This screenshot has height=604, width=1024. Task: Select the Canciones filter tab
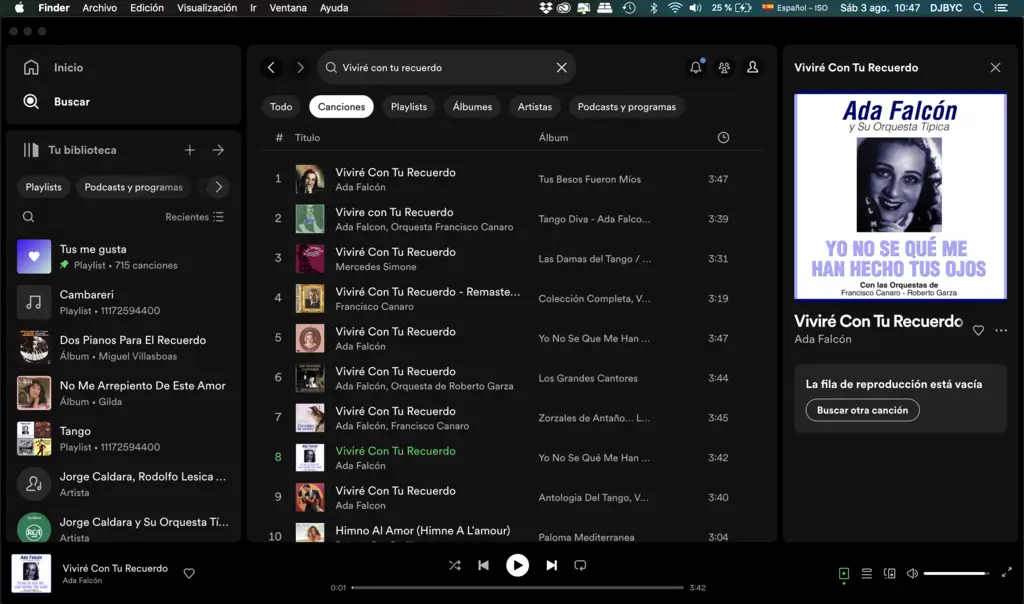[341, 106]
